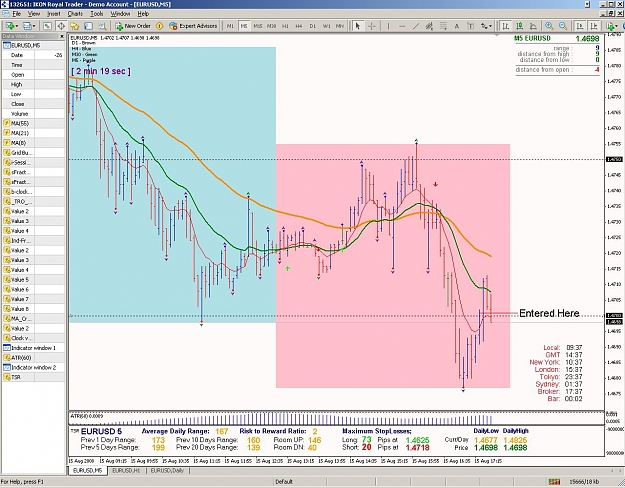The width and height of the screenshot is (625, 488).
Task: Click the ATR(60) row icon in Data Window
Action: [x=6, y=358]
